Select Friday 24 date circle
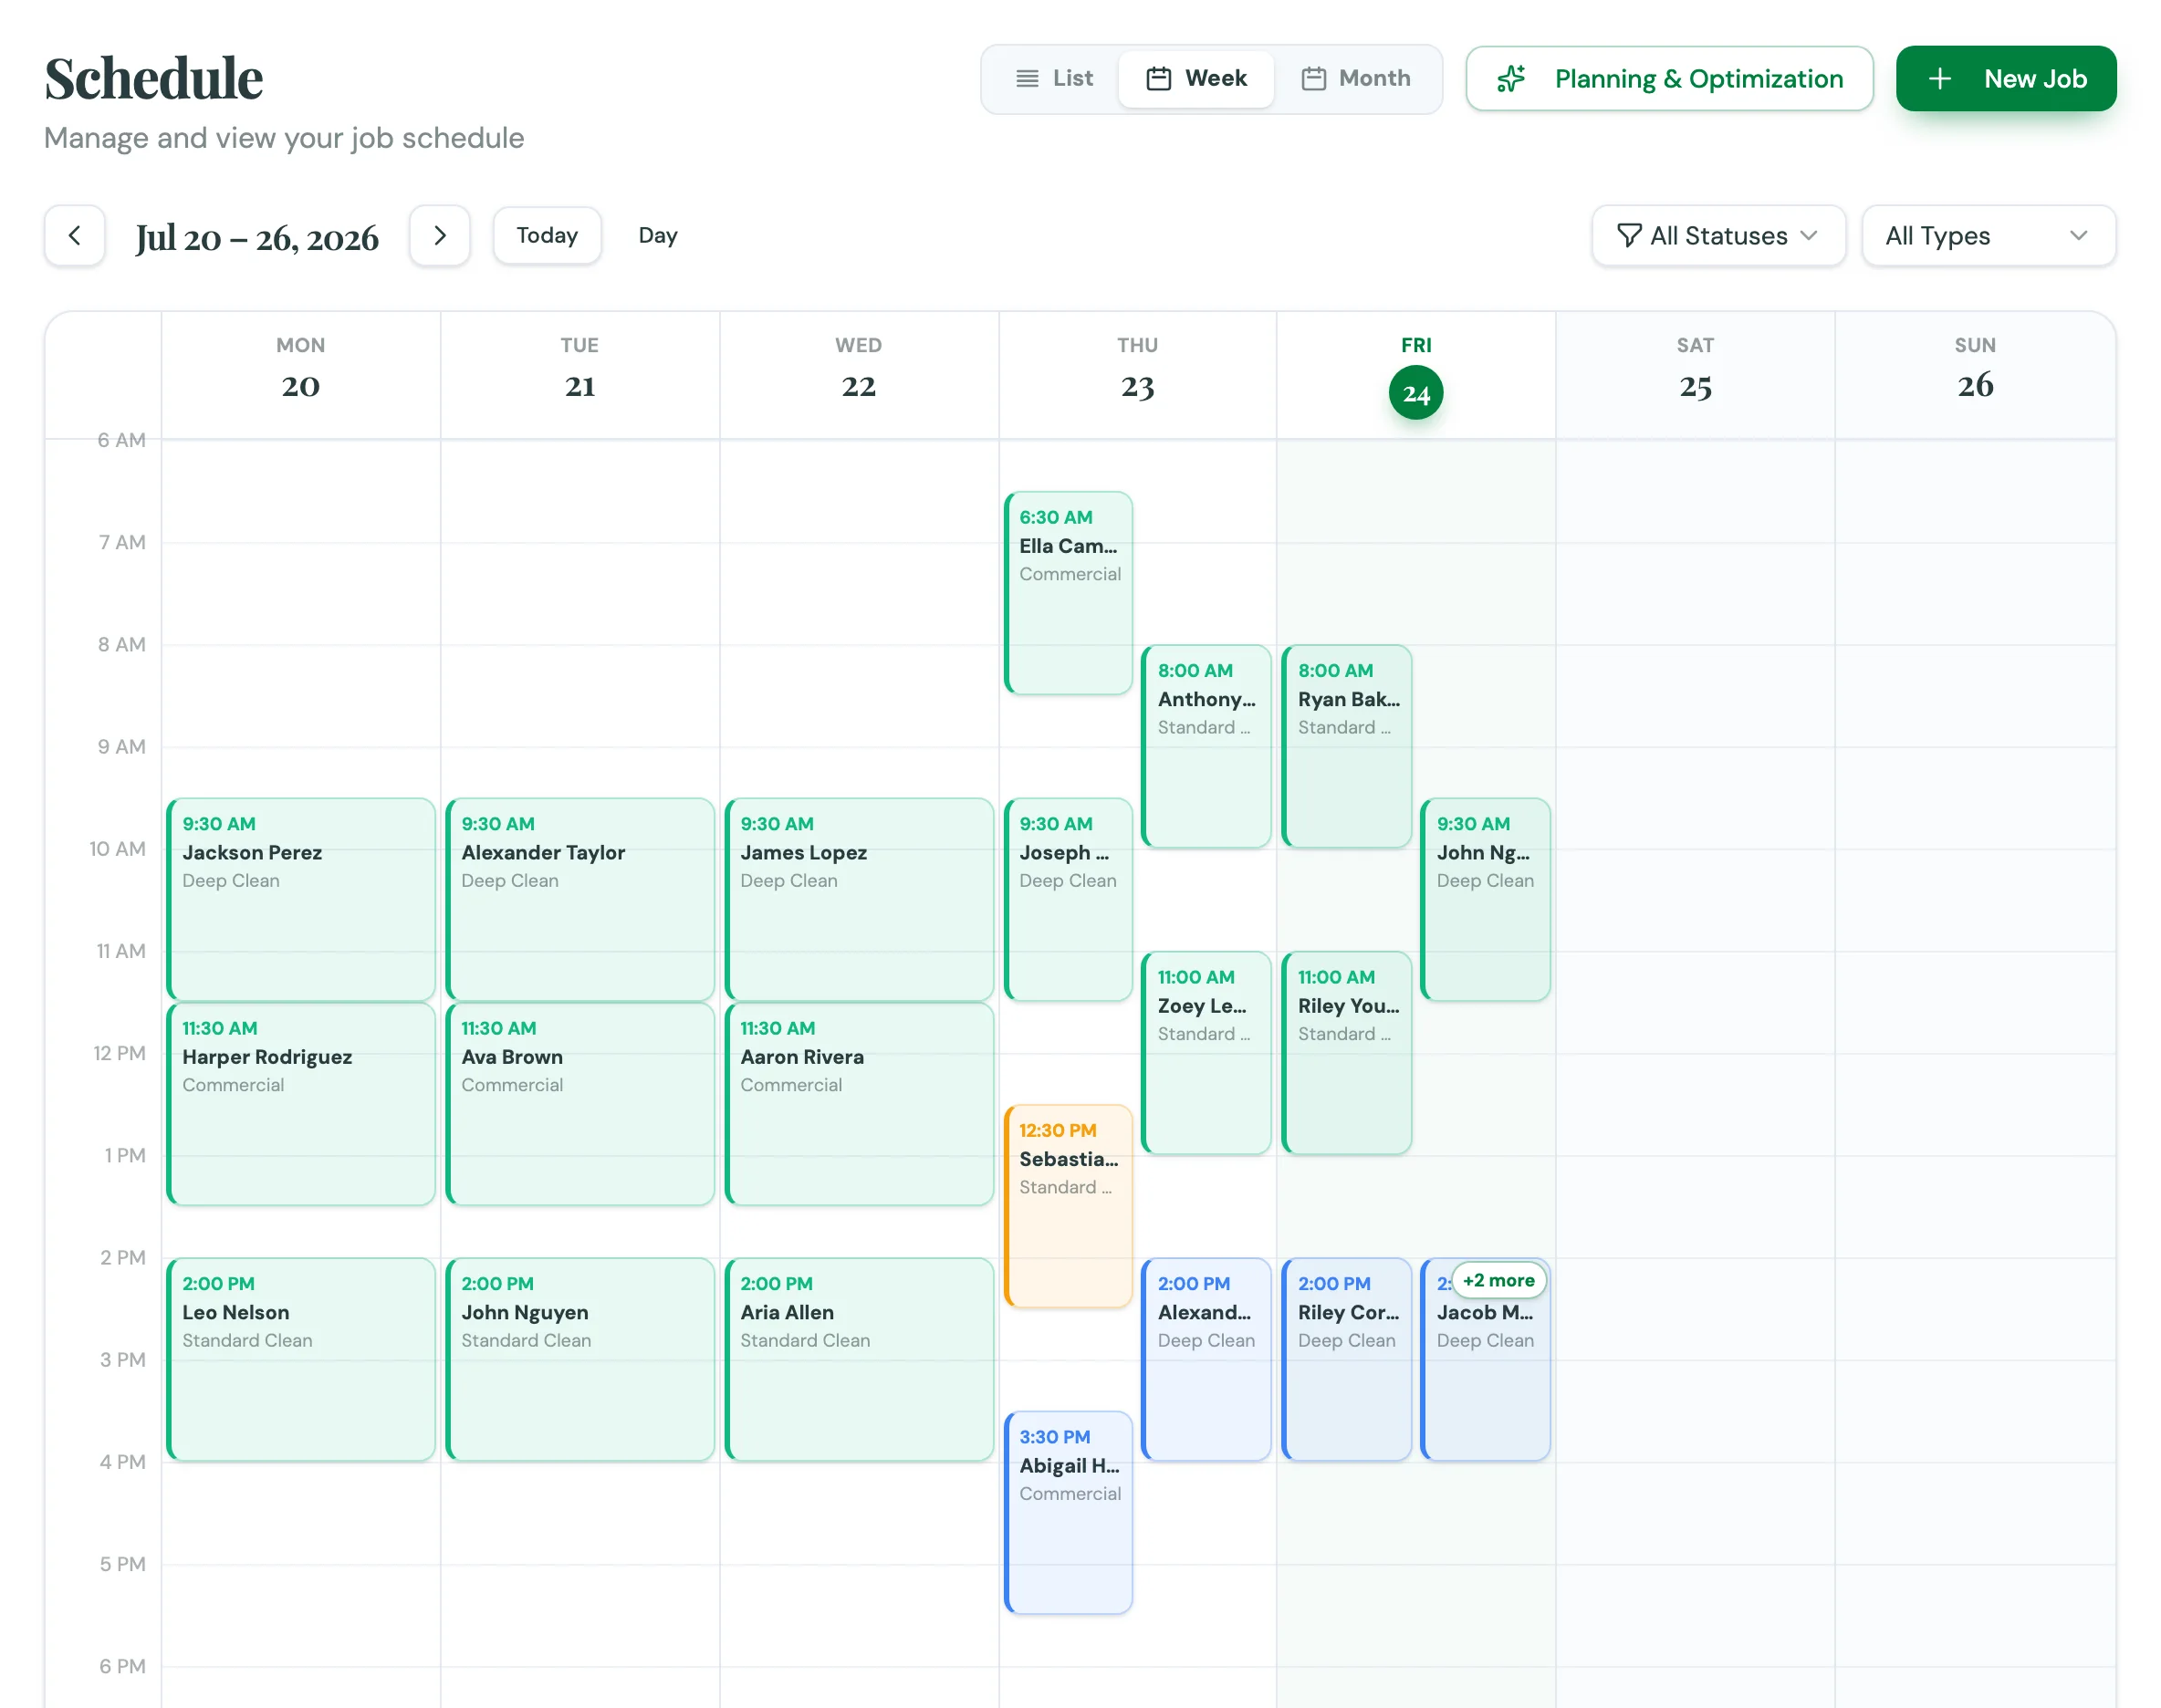2161x1708 pixels. pos(1415,393)
